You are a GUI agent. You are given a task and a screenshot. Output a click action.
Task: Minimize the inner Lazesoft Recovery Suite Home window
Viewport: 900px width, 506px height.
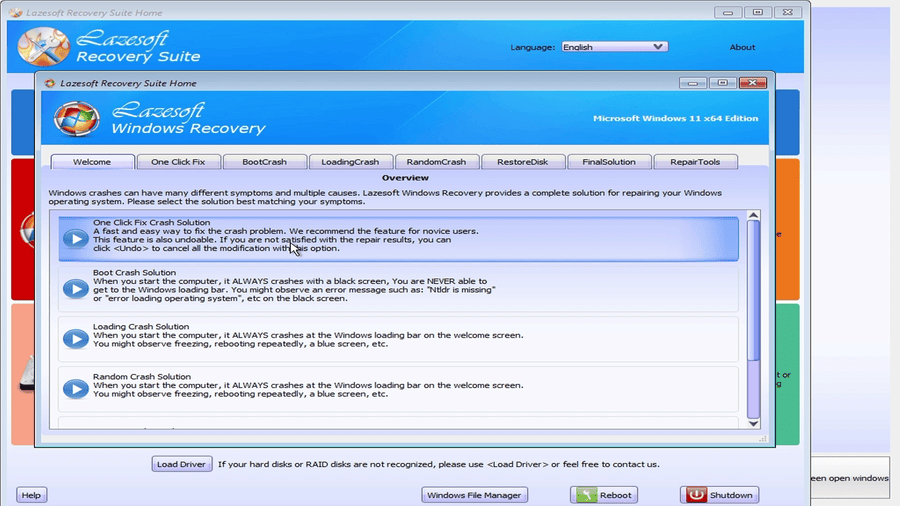click(693, 83)
